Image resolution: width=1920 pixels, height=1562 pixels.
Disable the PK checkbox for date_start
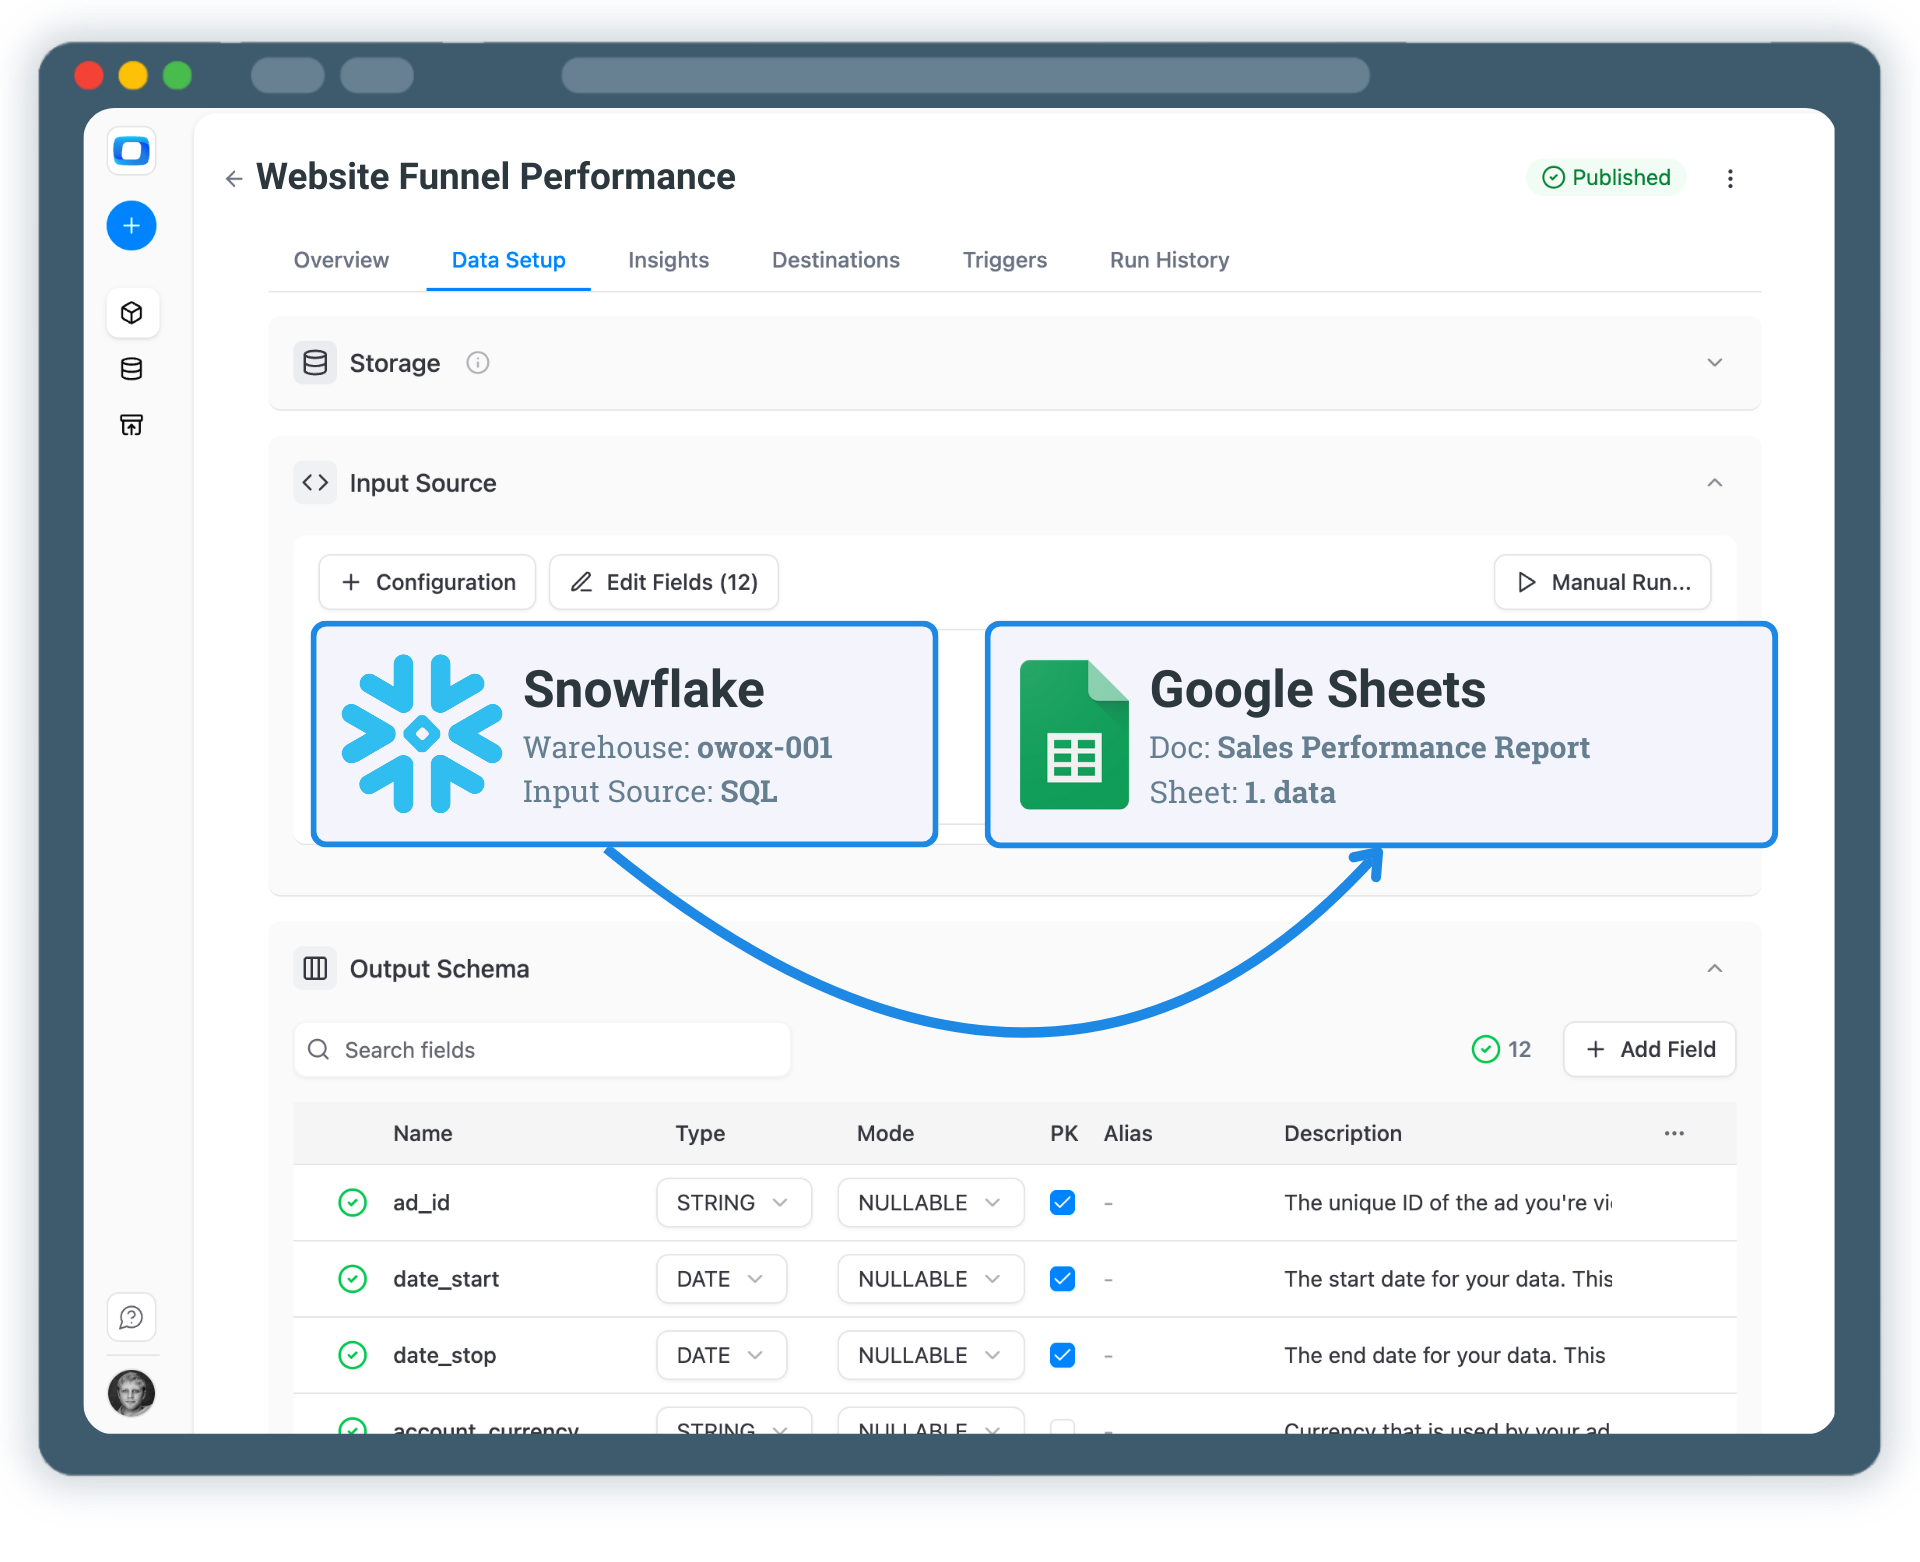click(1063, 1278)
